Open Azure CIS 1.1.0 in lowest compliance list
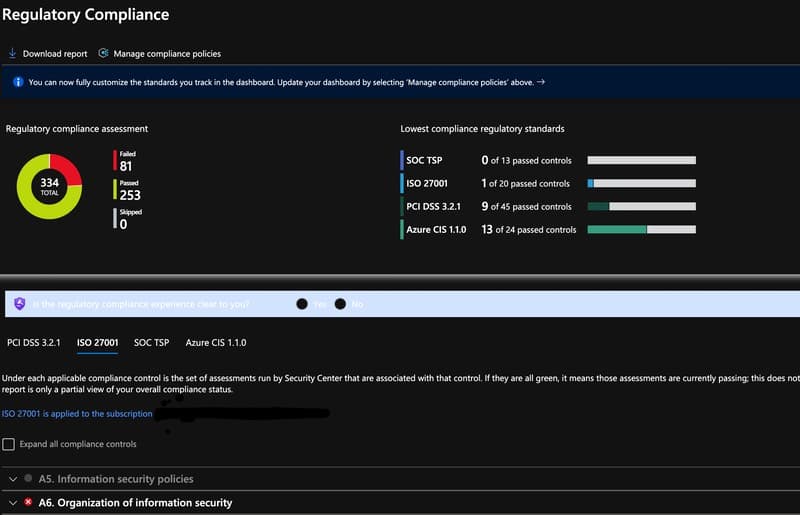Image resolution: width=800 pixels, height=515 pixels. pyautogui.click(x=436, y=230)
